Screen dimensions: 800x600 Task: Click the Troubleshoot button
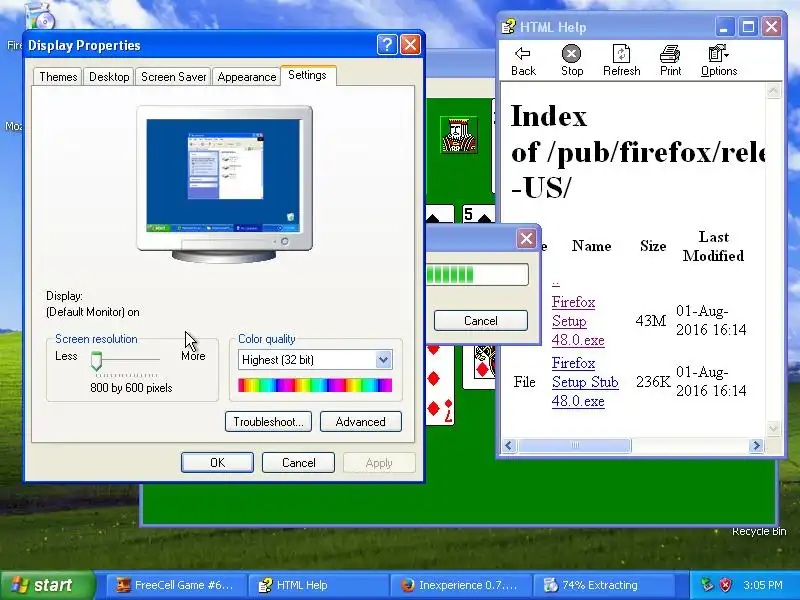pyautogui.click(x=268, y=422)
